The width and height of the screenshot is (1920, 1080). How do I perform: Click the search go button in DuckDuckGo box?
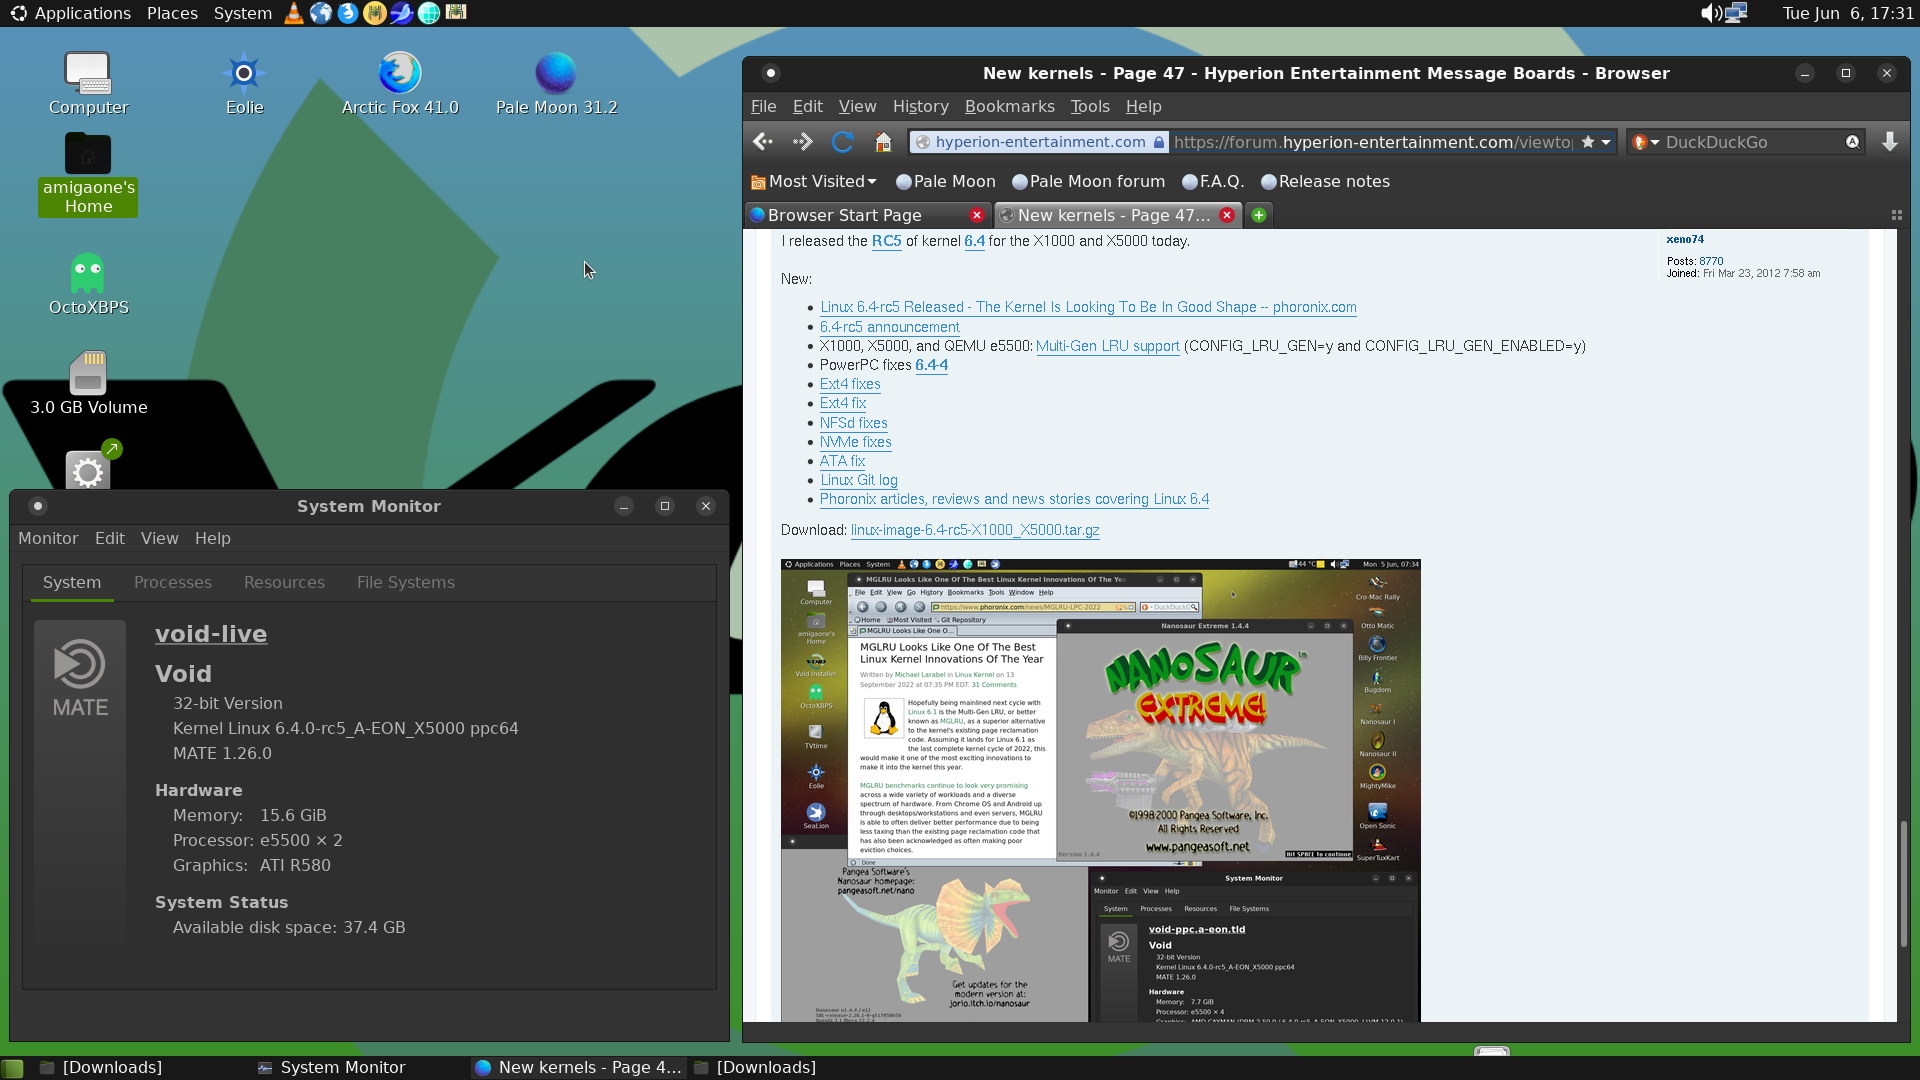pyautogui.click(x=1852, y=142)
